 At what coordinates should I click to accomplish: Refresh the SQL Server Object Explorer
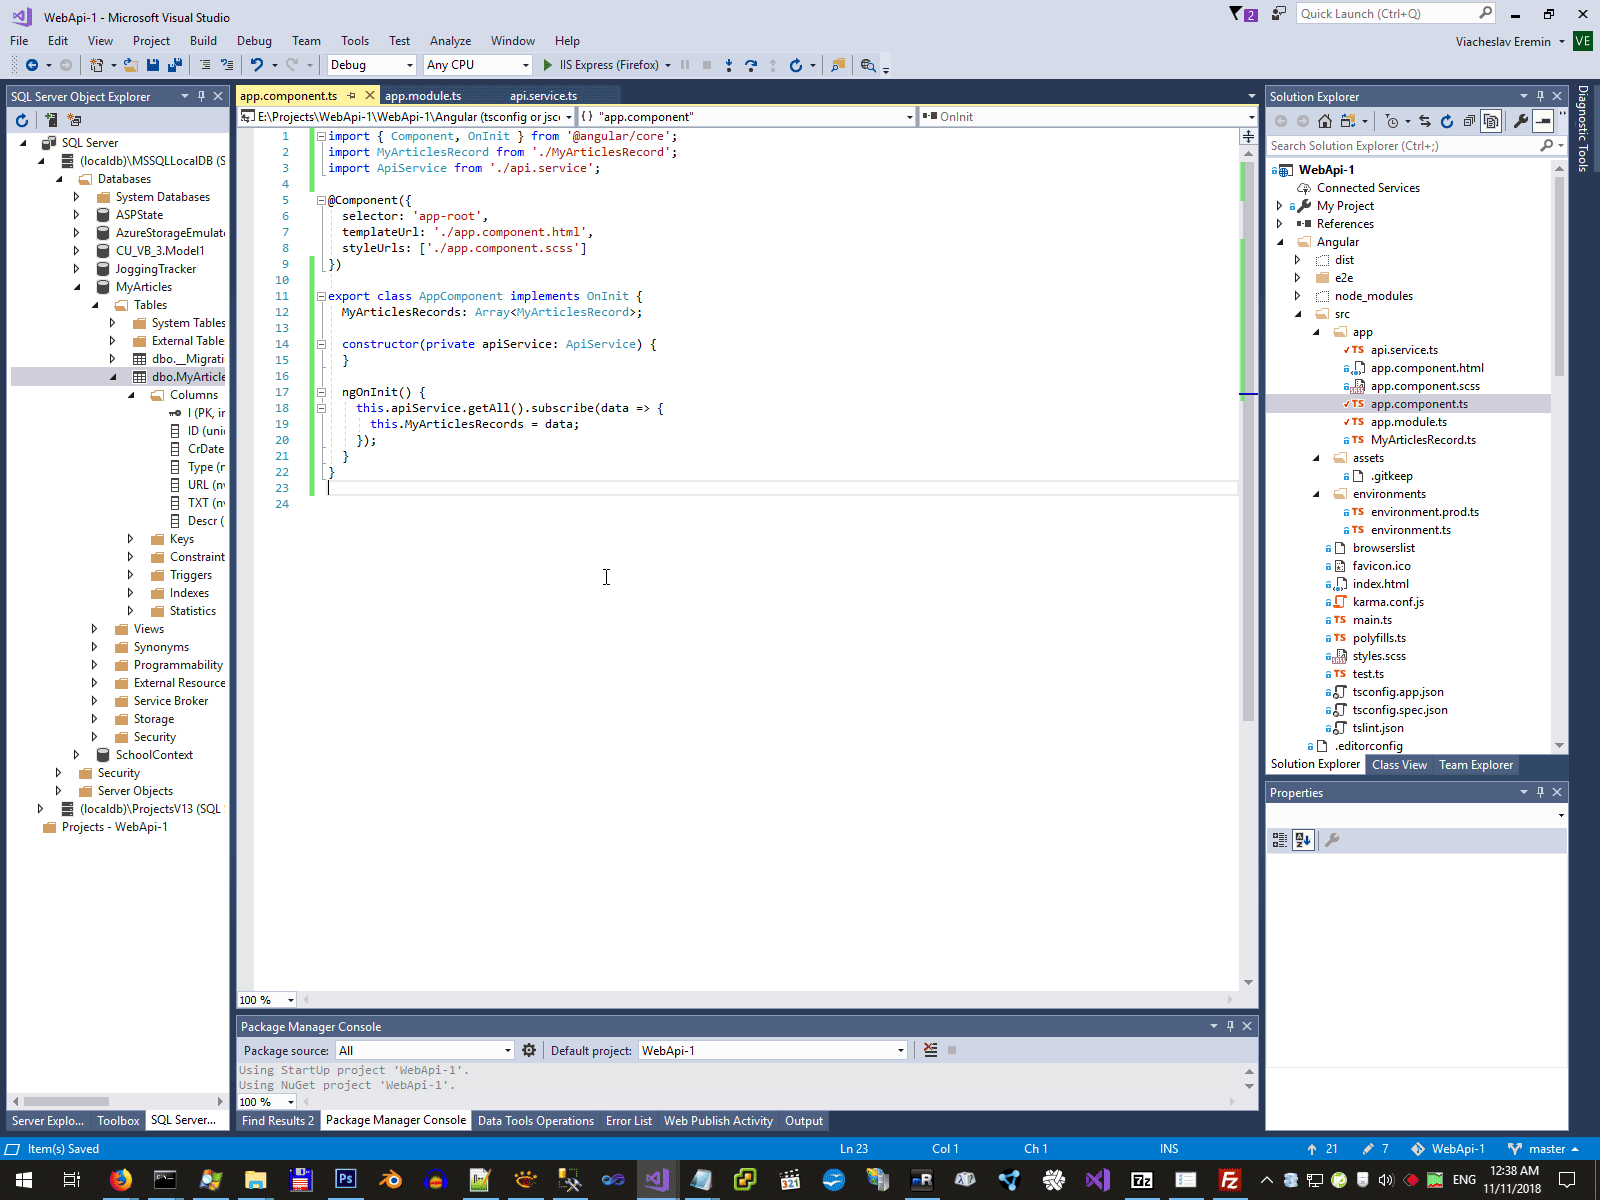click(22, 120)
